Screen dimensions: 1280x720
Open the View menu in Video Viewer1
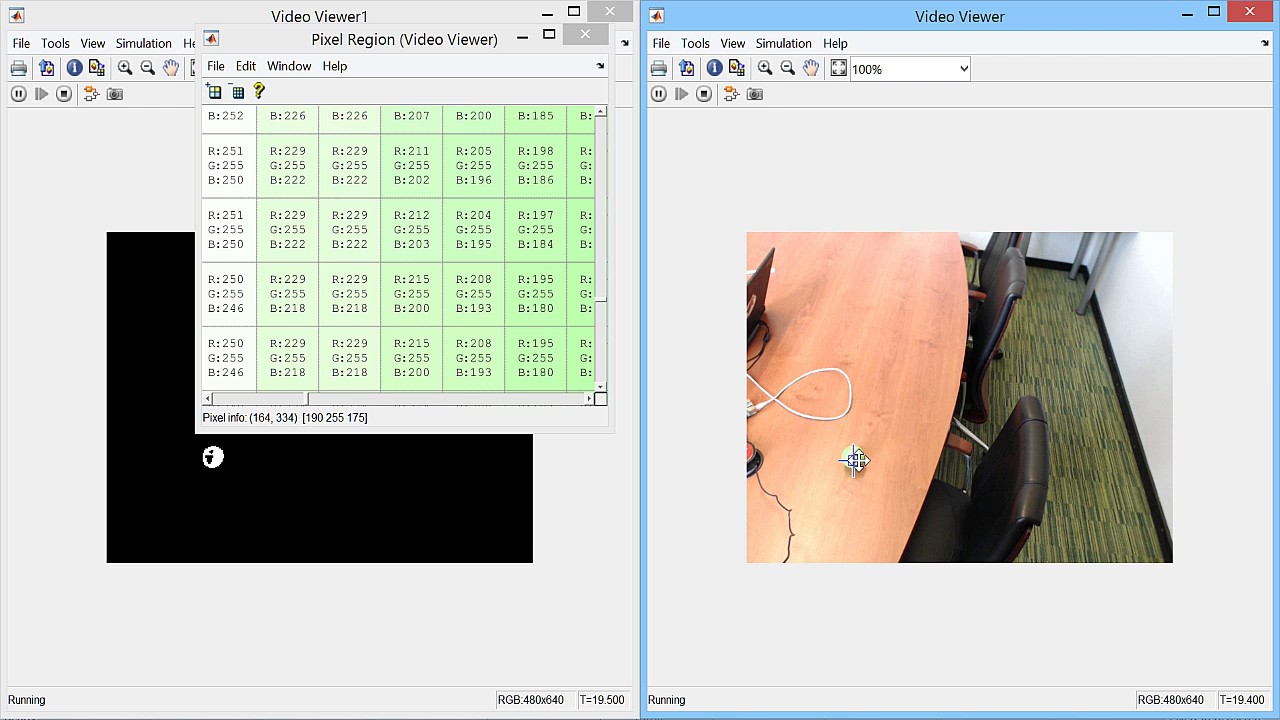coord(93,43)
